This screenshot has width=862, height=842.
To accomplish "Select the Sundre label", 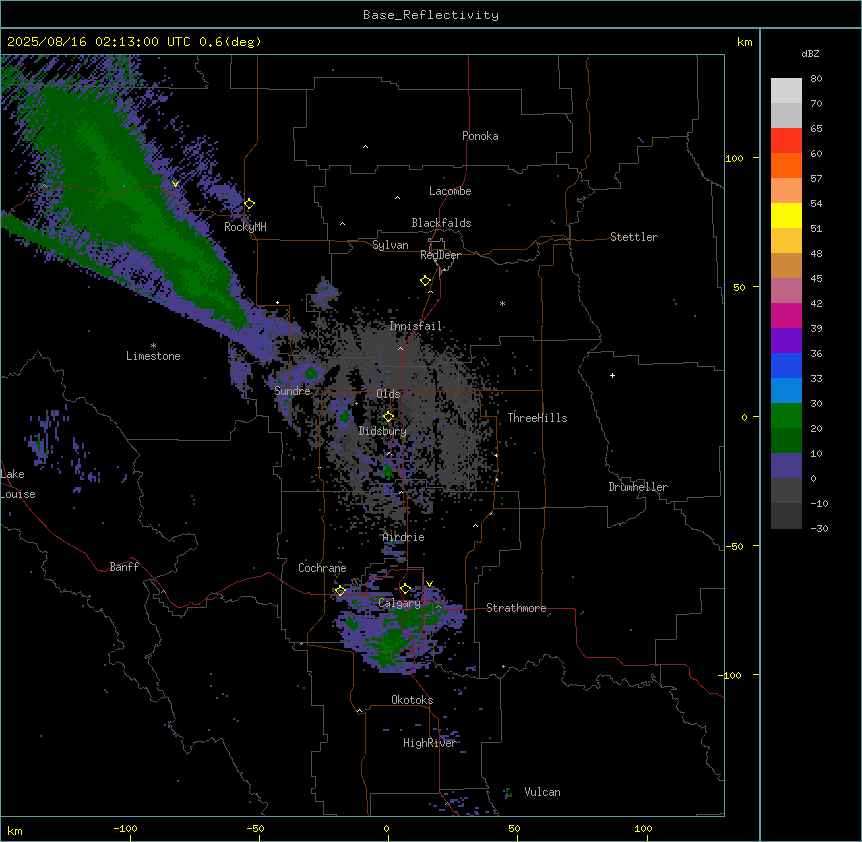I will pos(292,391).
